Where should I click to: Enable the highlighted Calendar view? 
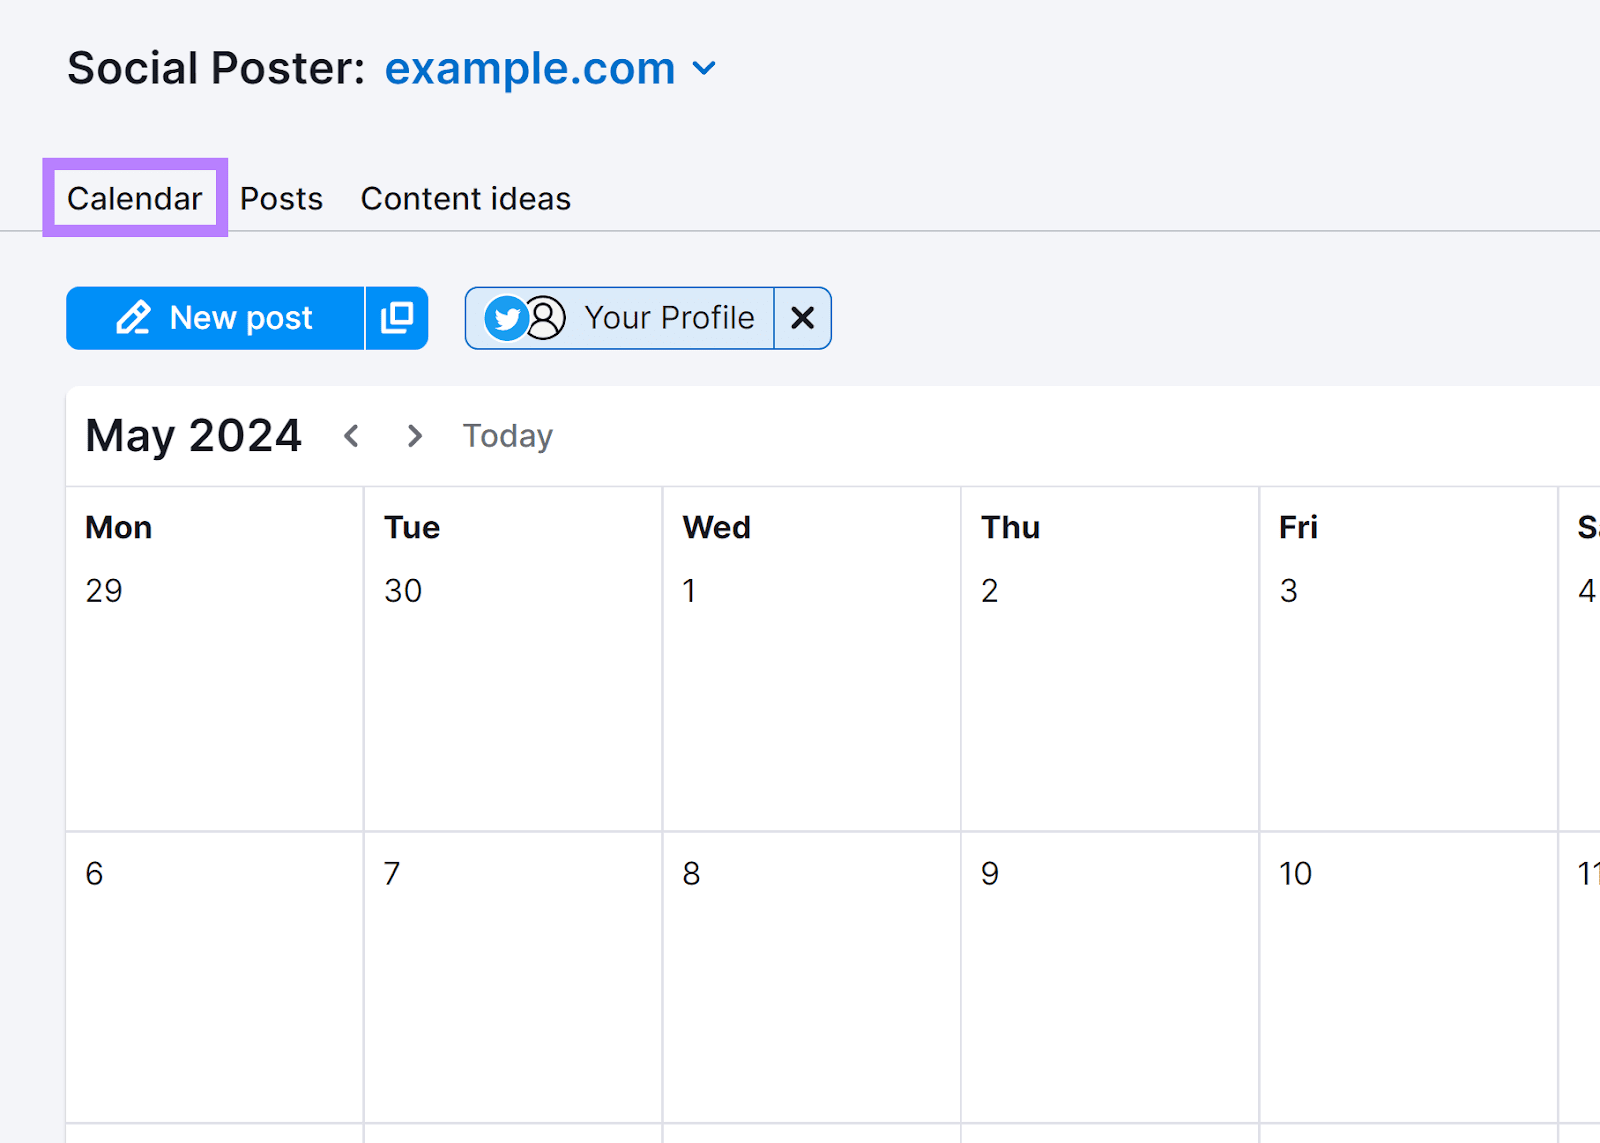(x=134, y=198)
